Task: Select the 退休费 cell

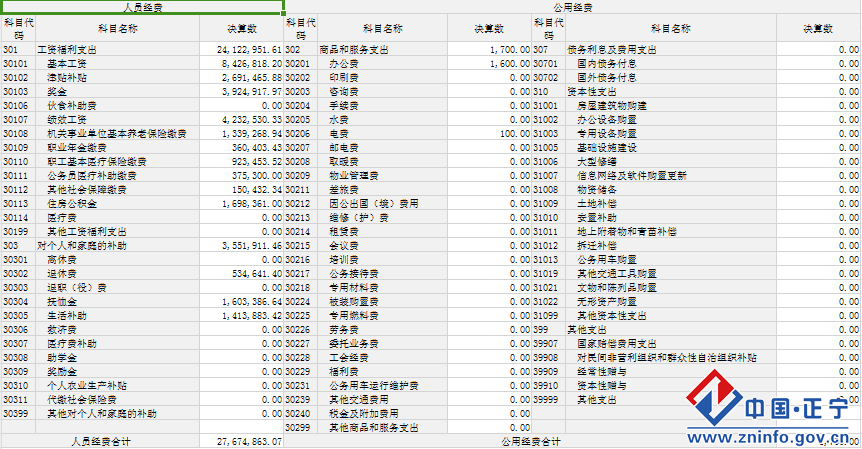Action: click(x=118, y=274)
